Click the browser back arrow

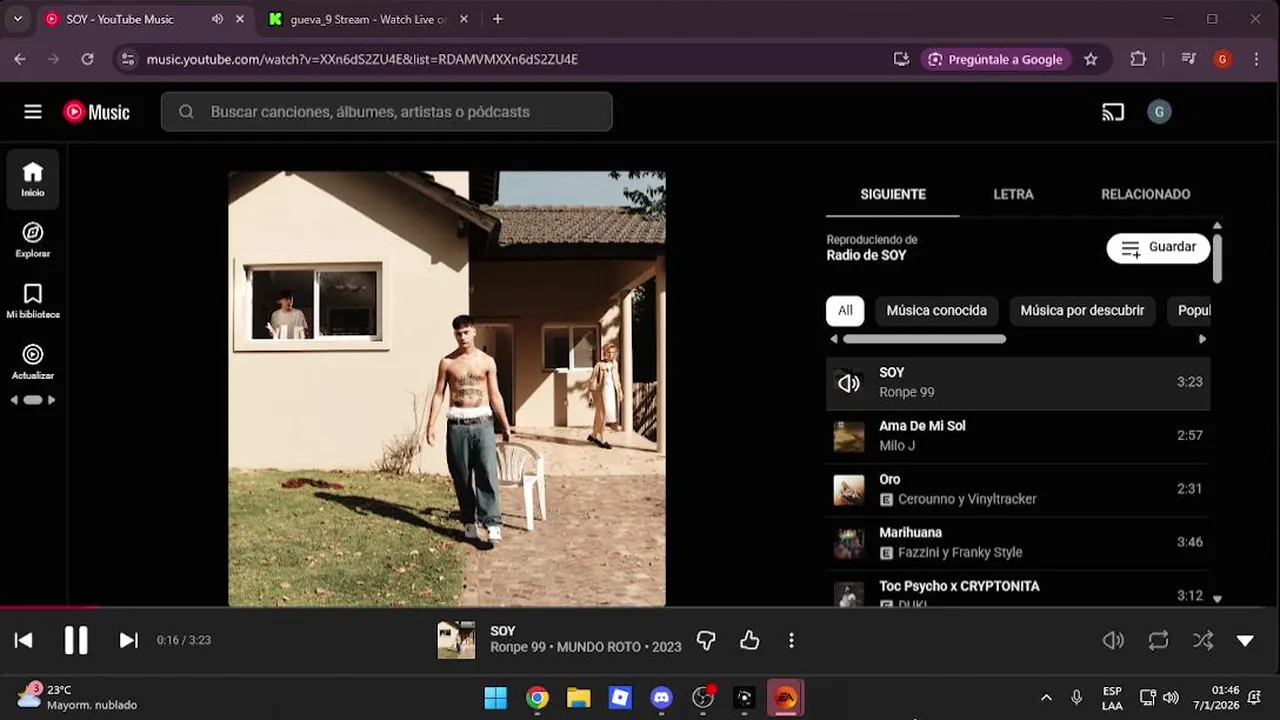[20, 59]
